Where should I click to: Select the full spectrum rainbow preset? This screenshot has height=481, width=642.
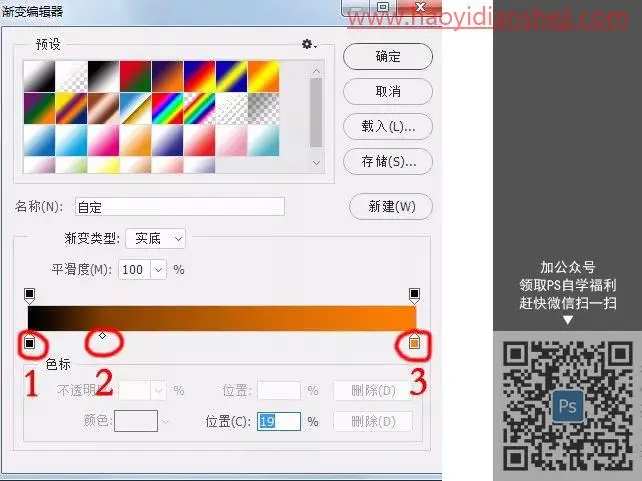167,108
